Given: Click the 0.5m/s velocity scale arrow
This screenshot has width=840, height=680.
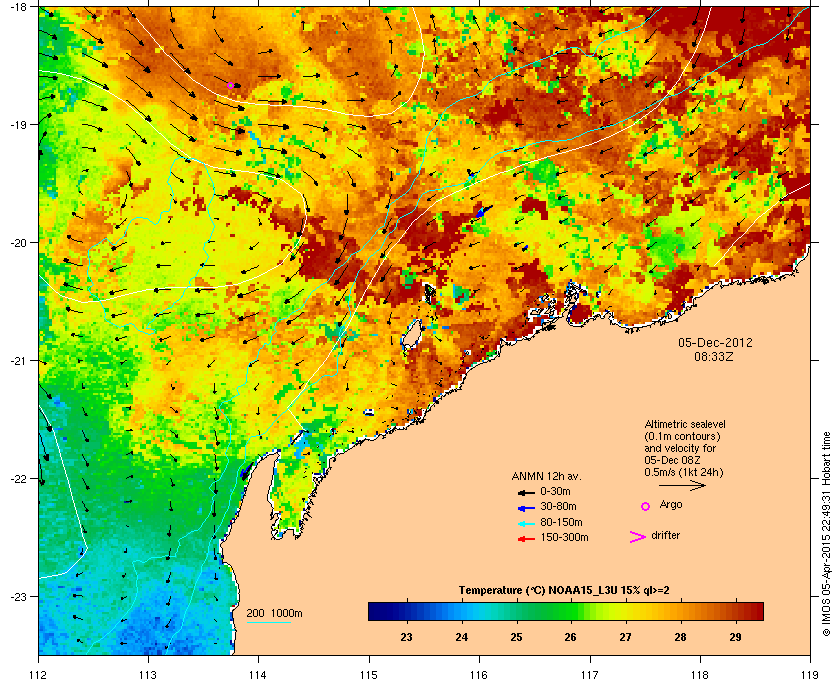Looking at the screenshot, I should pyautogui.click(x=682, y=485).
